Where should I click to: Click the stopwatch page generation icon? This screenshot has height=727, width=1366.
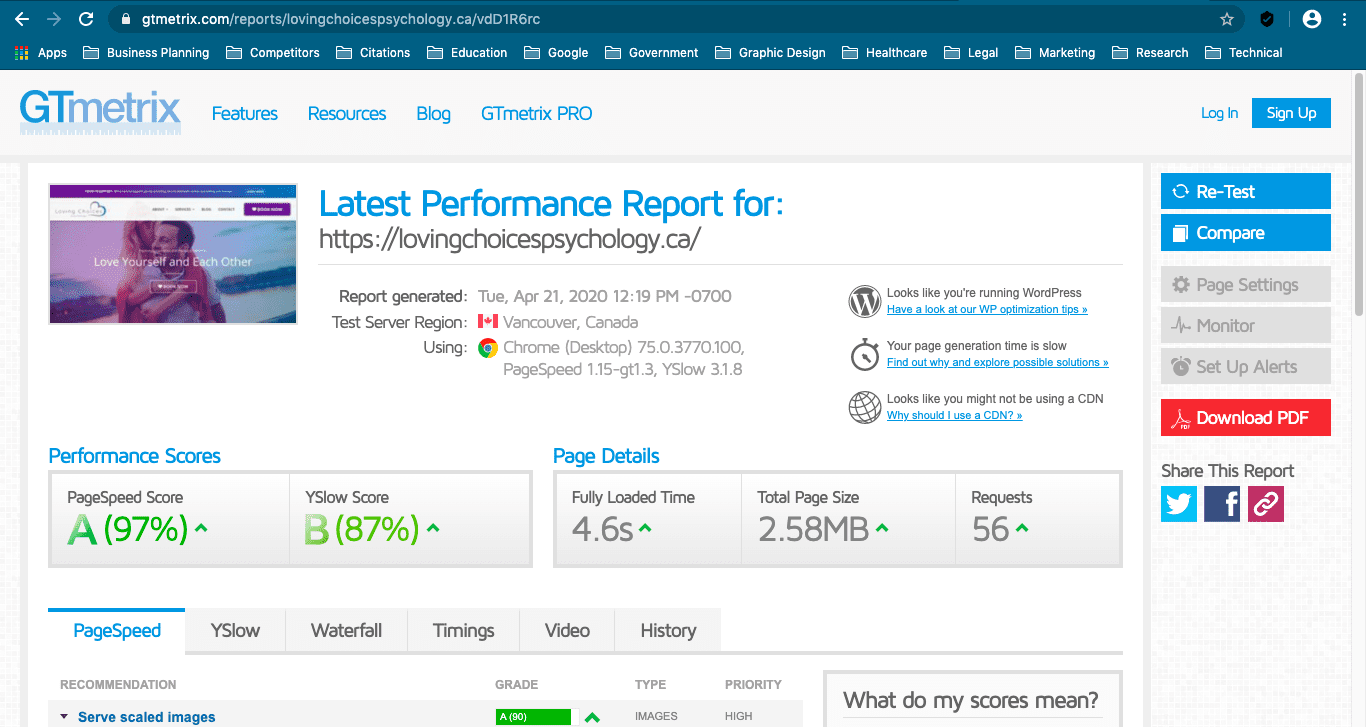(x=864, y=354)
